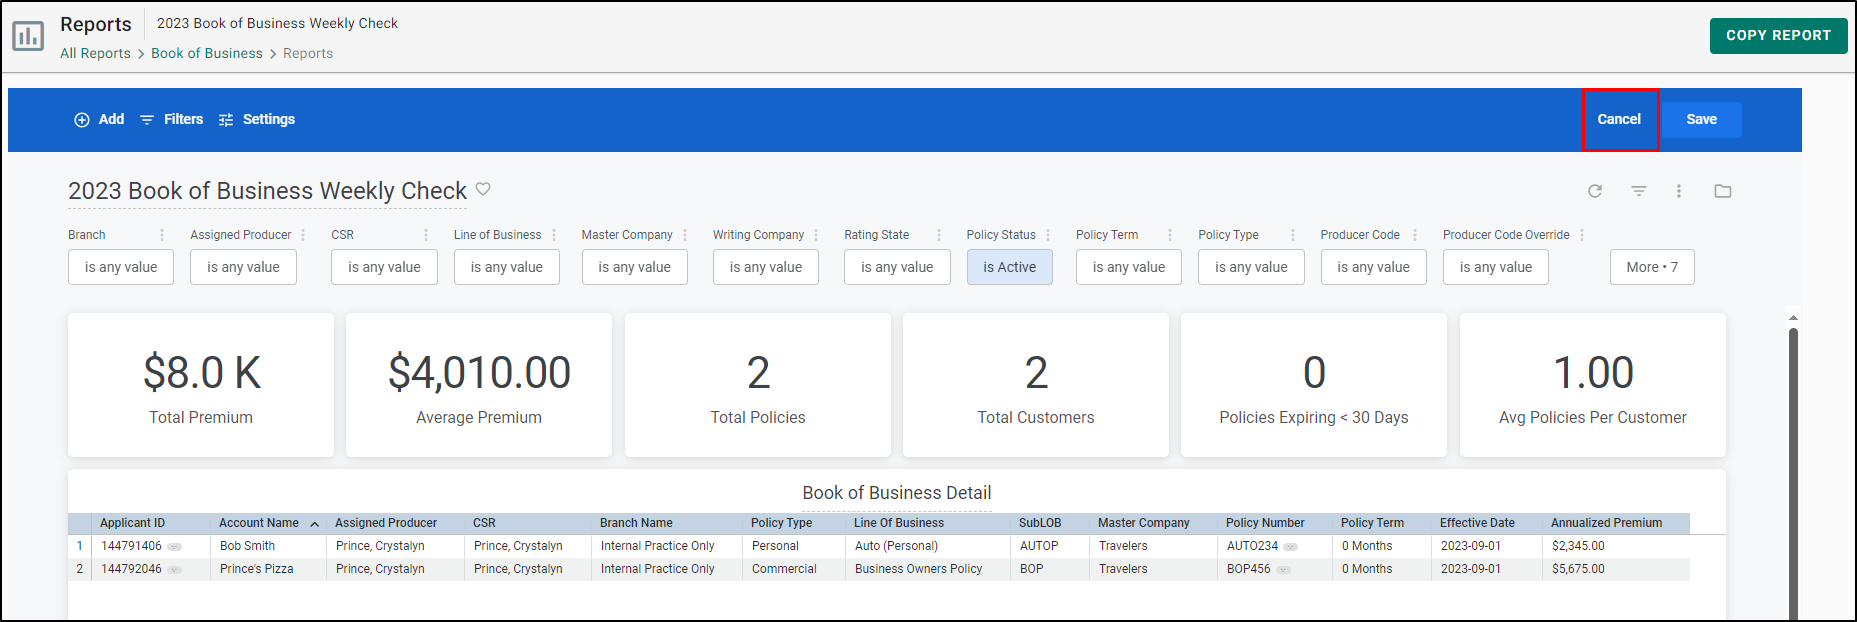Open Policy Status filter kebab menu
The image size is (1857, 622).
1048,235
